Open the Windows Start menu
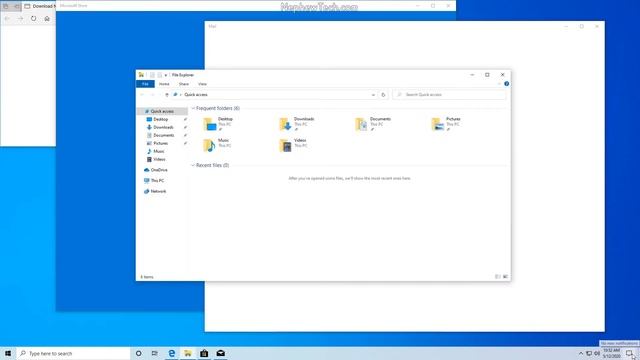Image resolution: width=640 pixels, height=360 pixels. pos(8,353)
